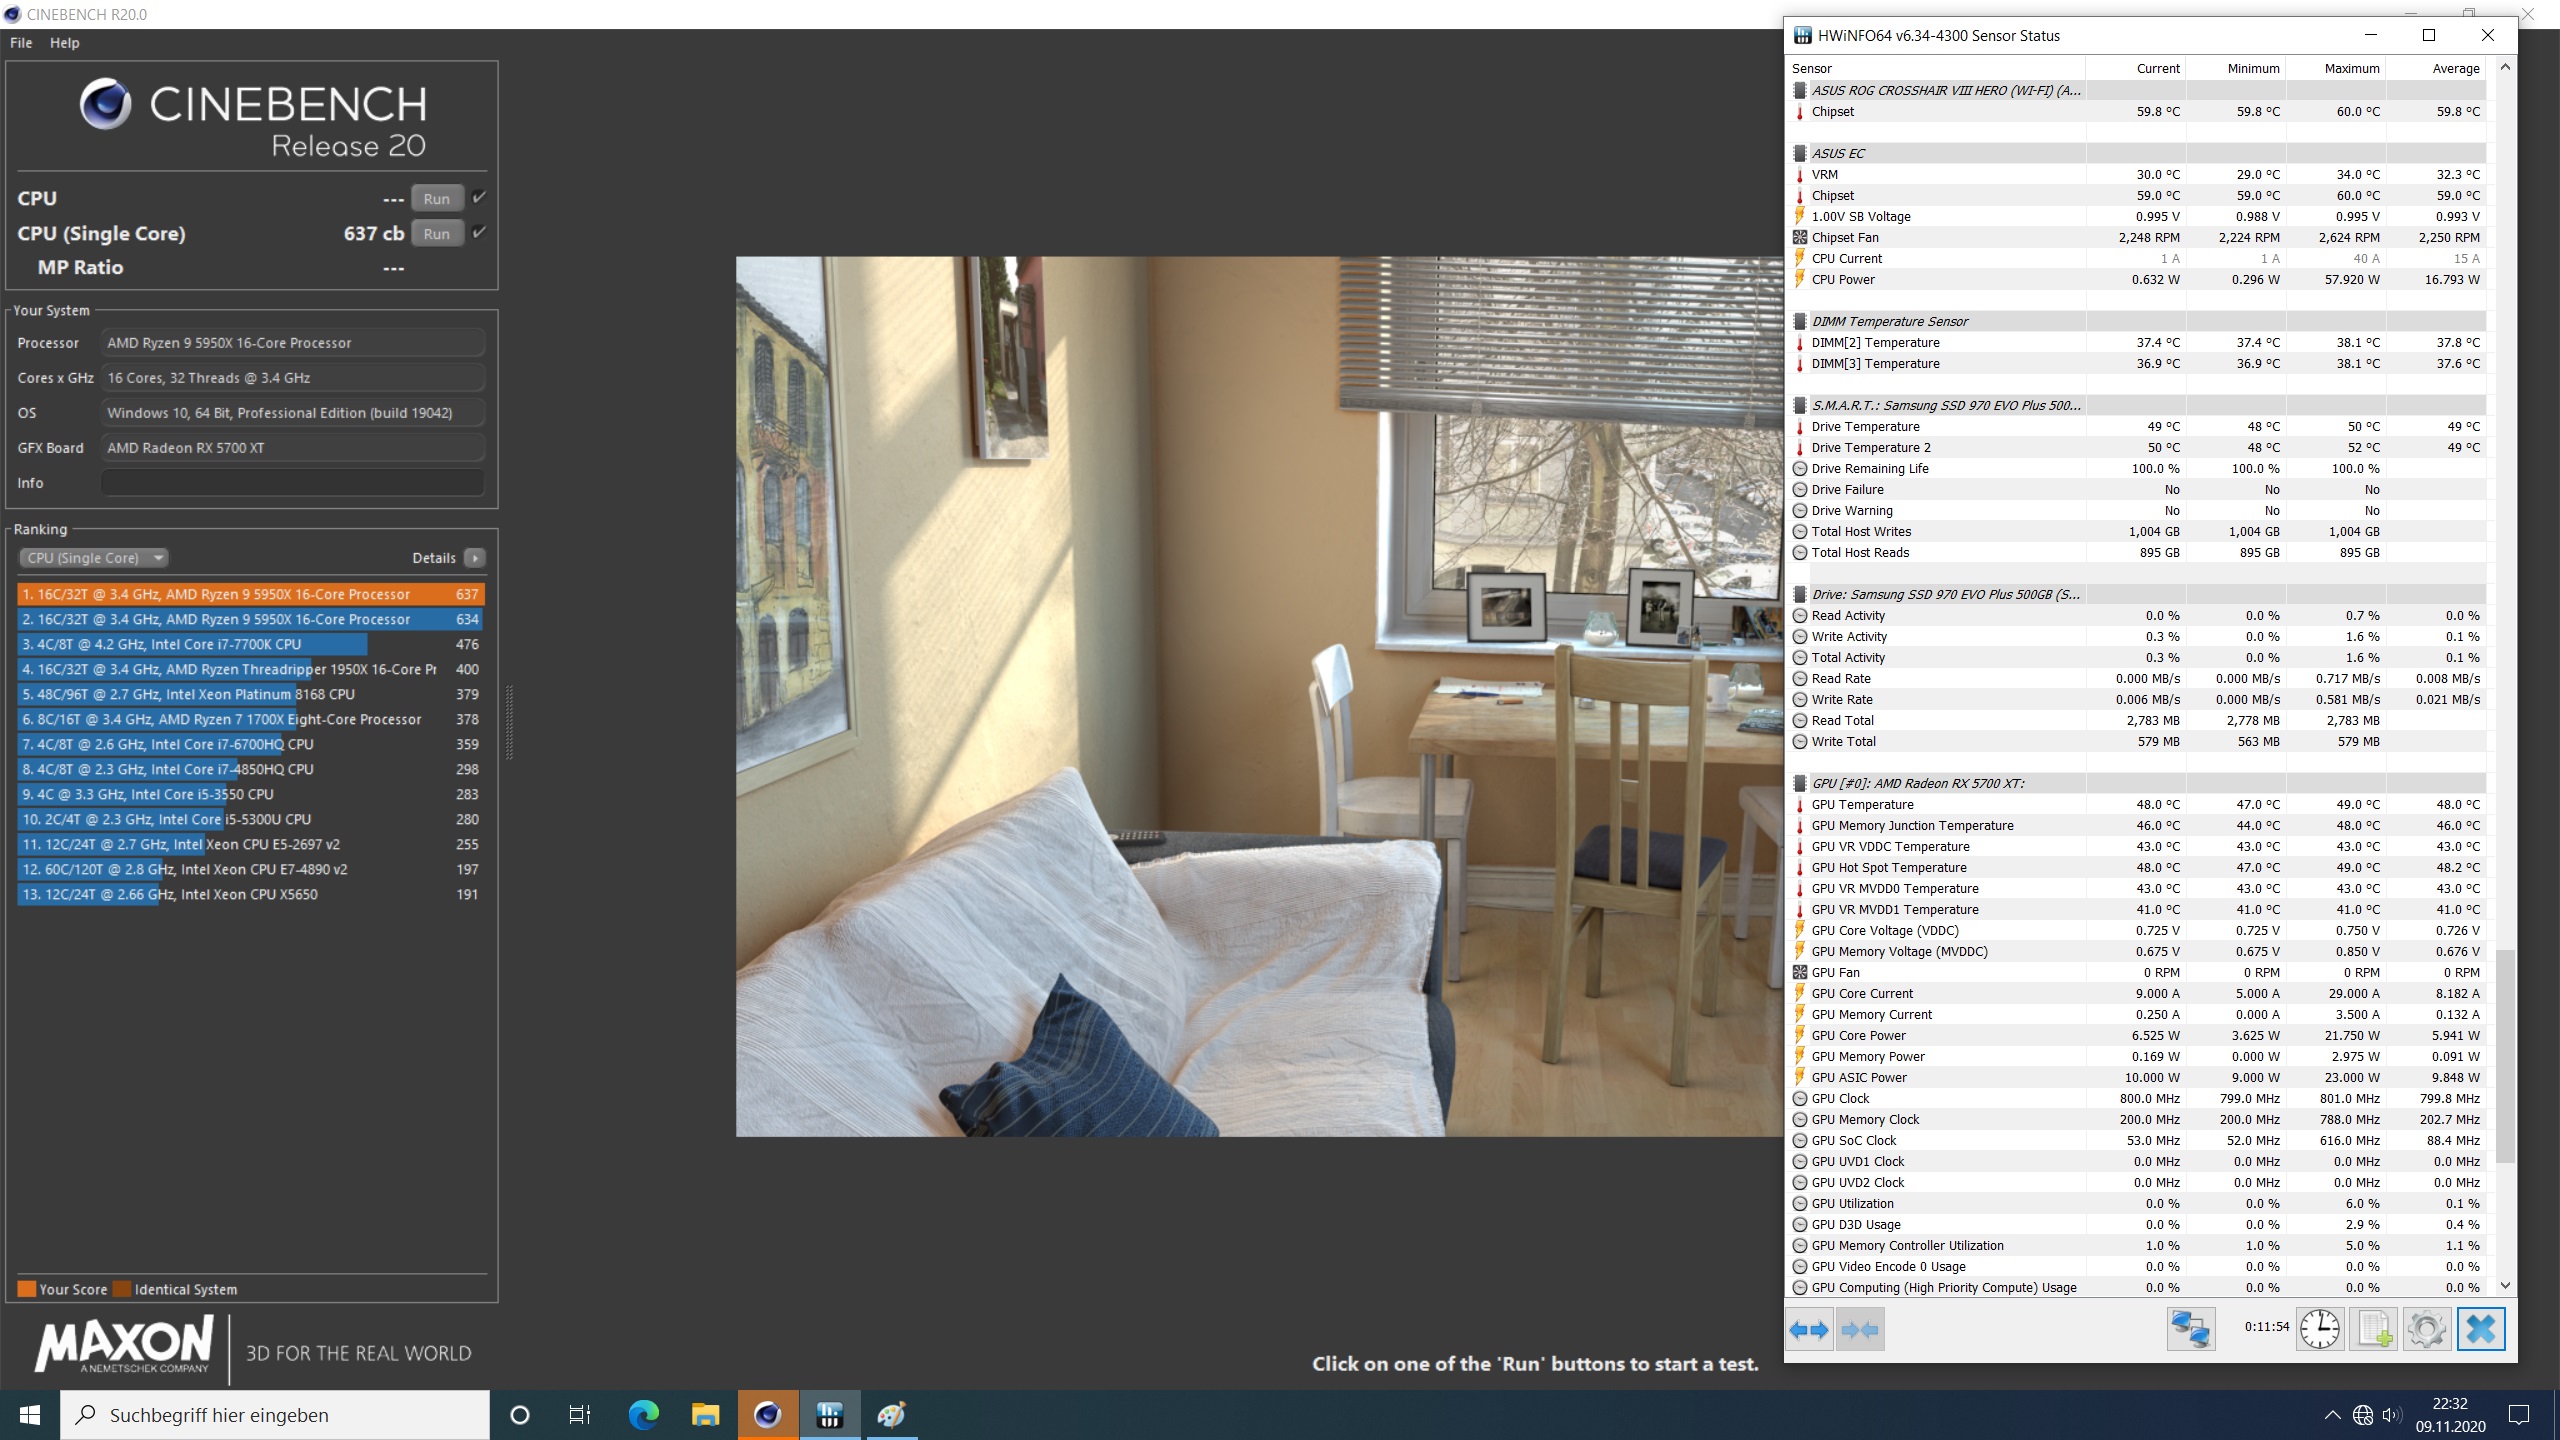Click the collapse columns inward-arrows icon
2560x1440 pixels.
(1859, 1330)
